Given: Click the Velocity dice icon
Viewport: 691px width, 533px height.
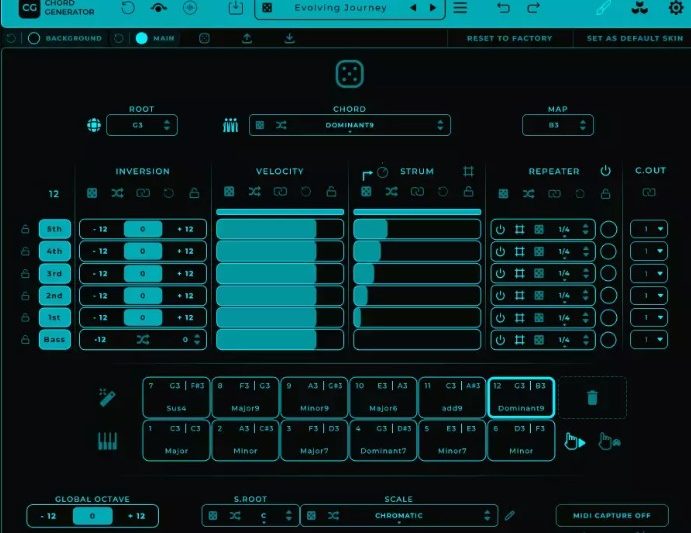Looking at the screenshot, I should tap(229, 191).
